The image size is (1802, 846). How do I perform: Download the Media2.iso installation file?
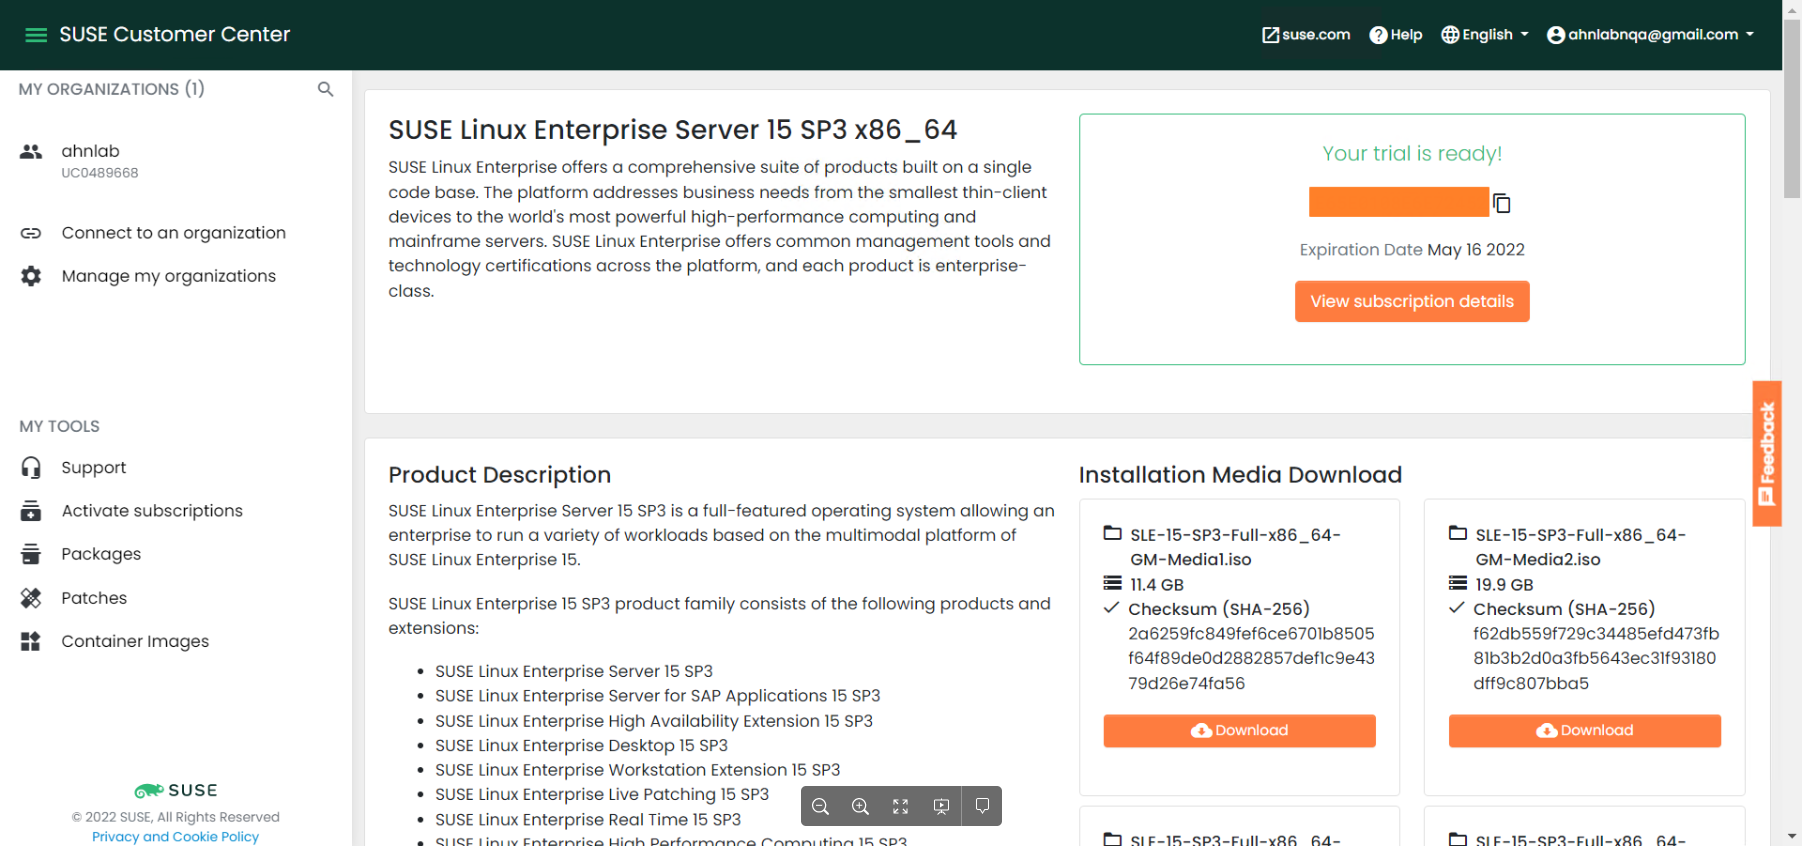point(1584,731)
